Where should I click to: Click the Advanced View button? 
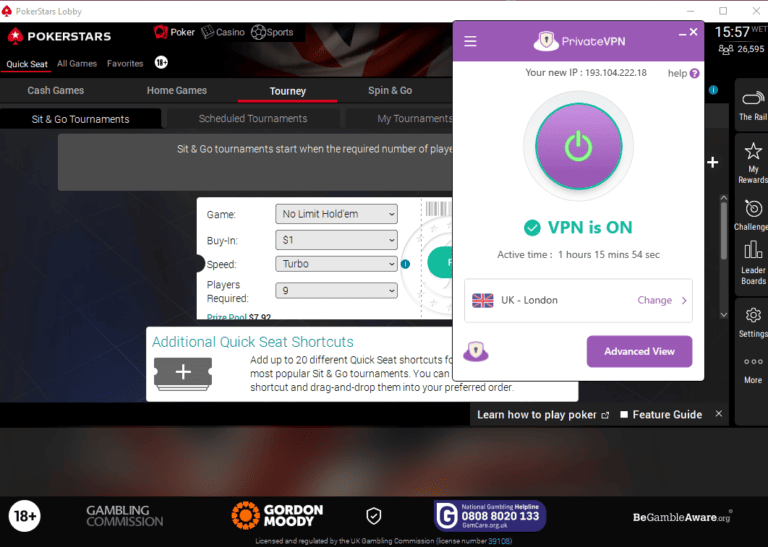coord(639,351)
